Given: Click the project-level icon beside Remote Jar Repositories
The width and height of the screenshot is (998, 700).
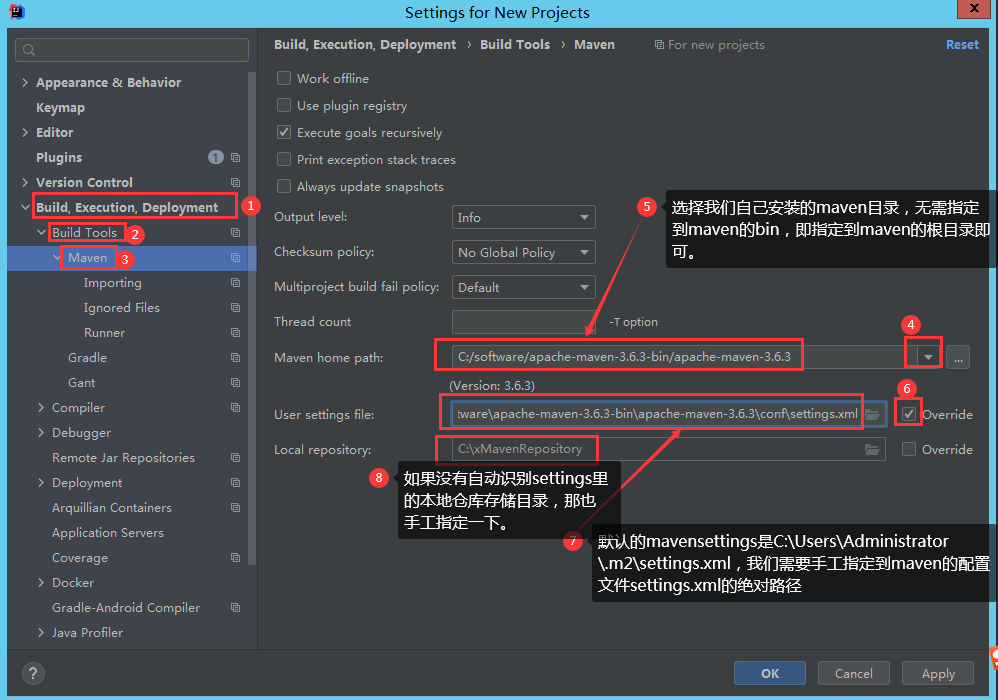Looking at the screenshot, I should pyautogui.click(x=235, y=458).
